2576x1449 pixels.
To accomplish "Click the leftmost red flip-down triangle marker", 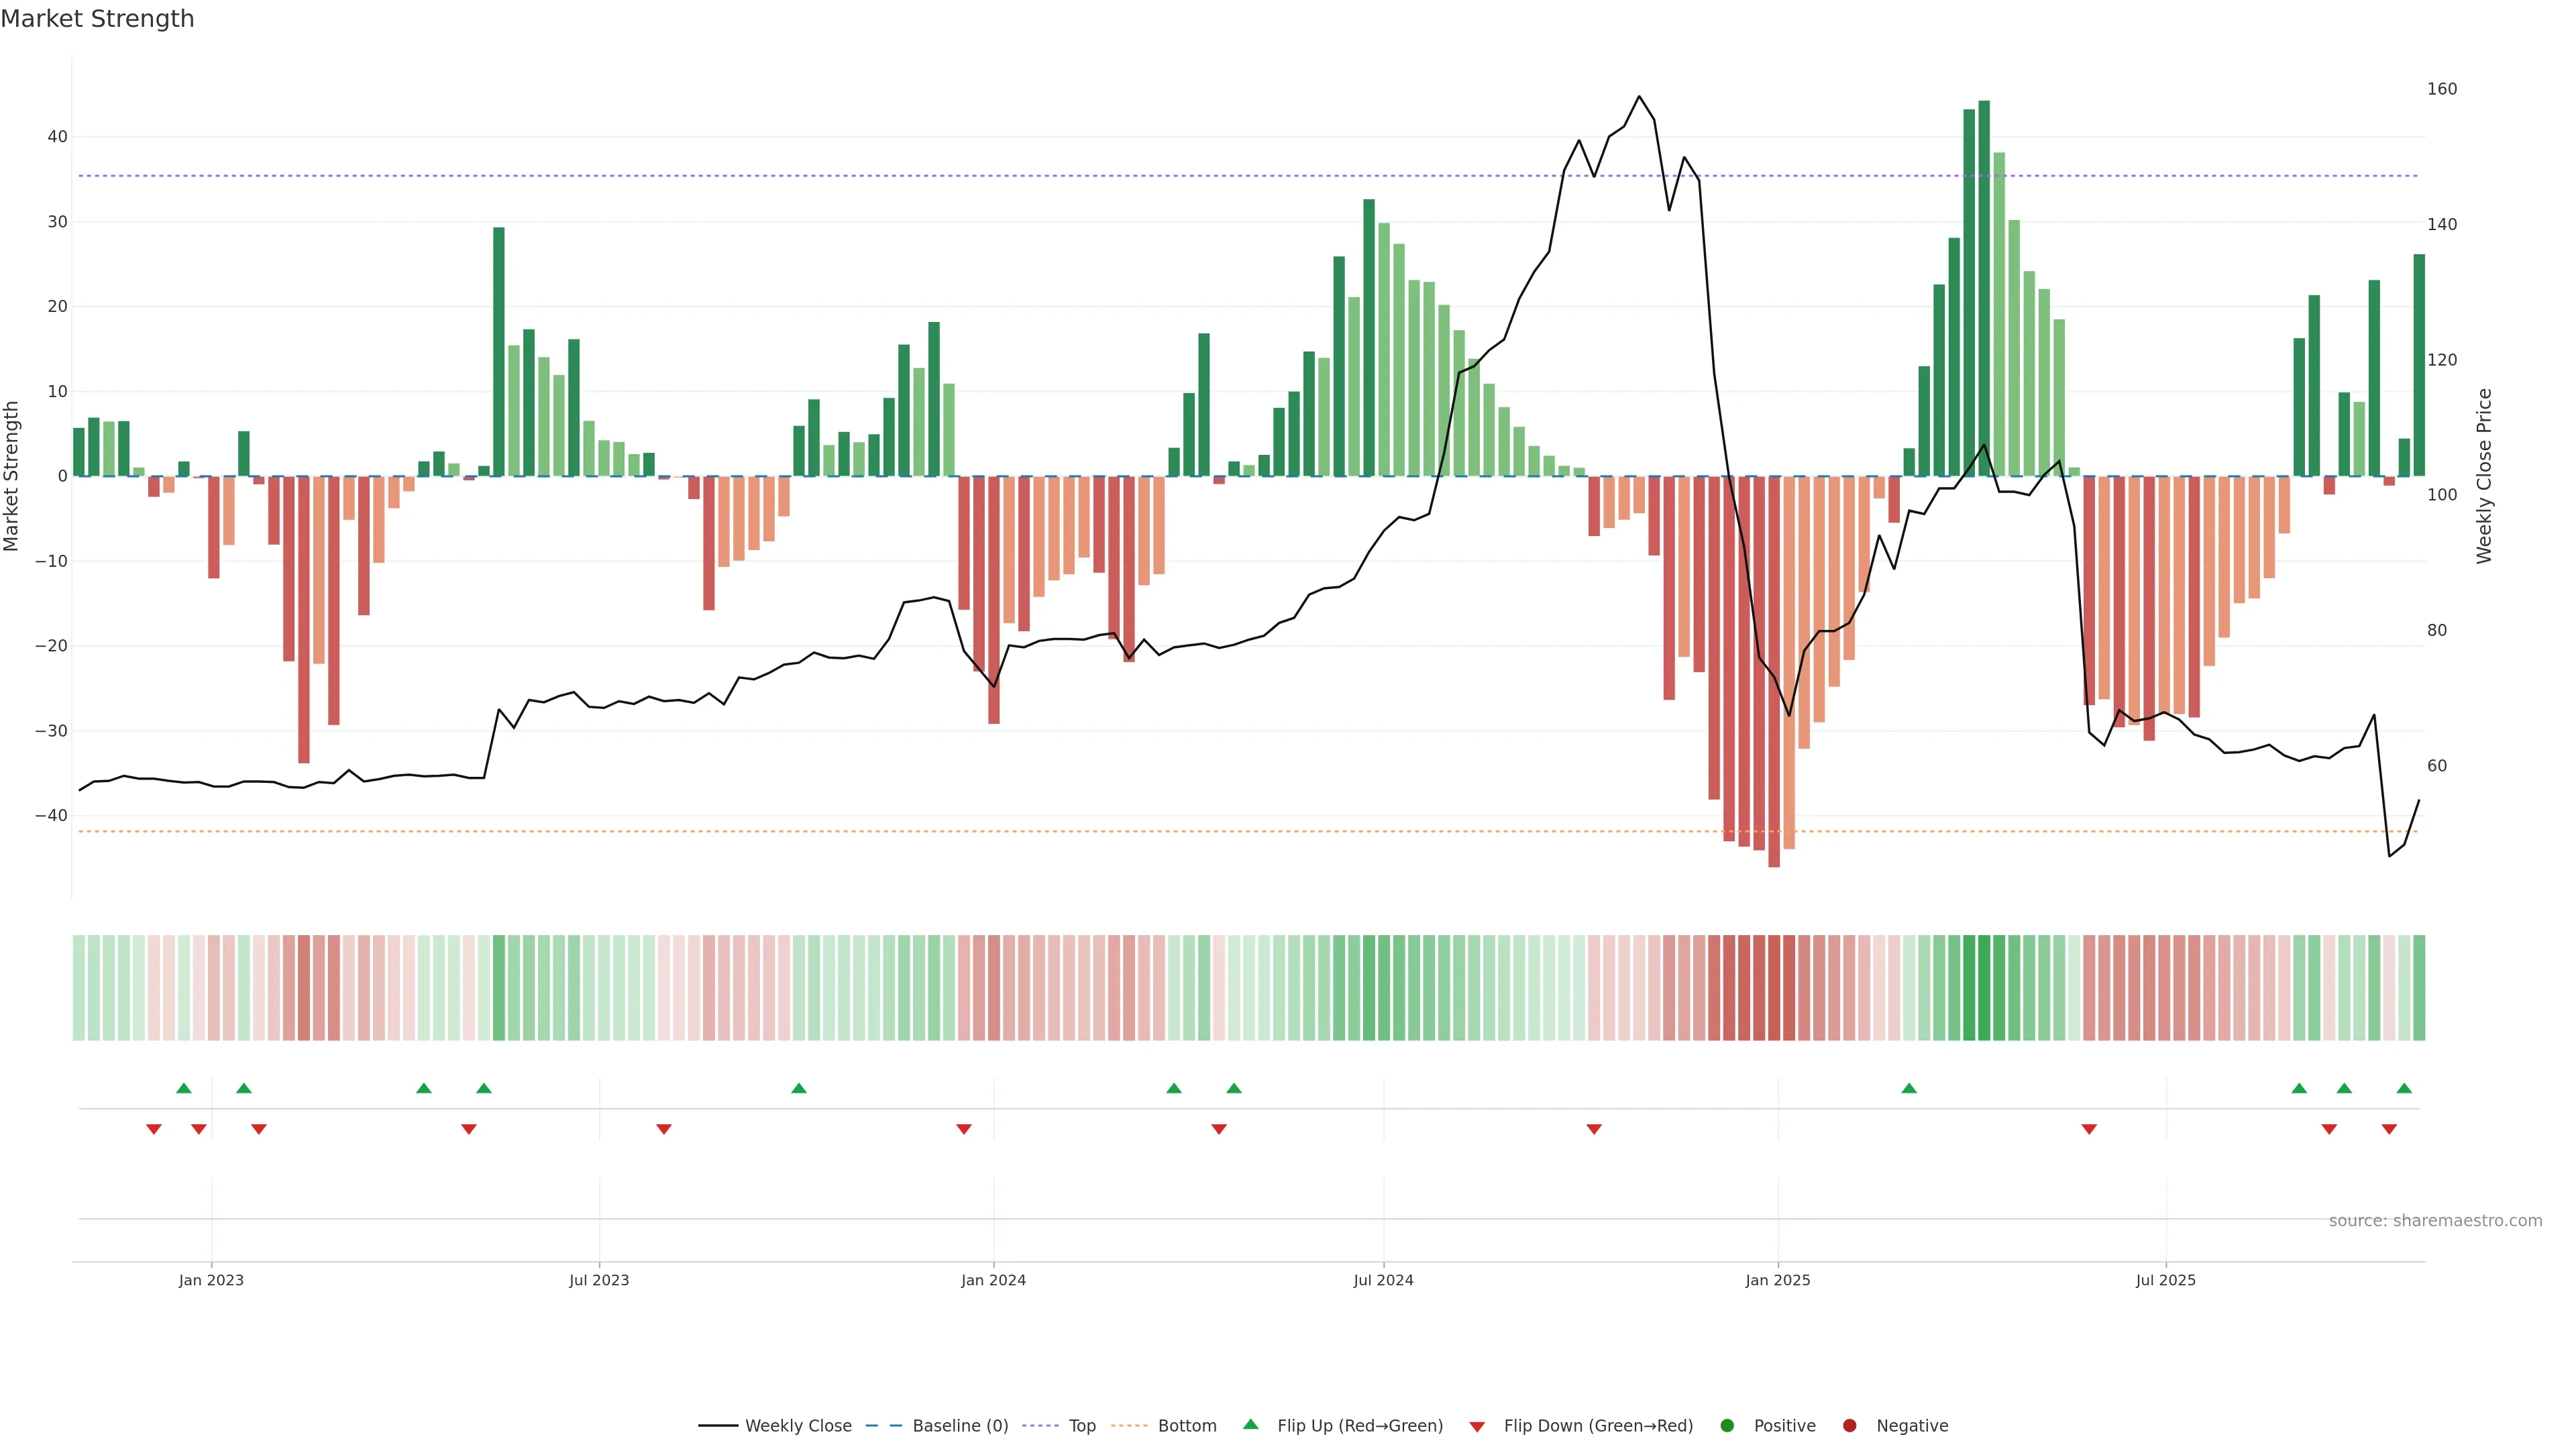I will pos(154,1129).
